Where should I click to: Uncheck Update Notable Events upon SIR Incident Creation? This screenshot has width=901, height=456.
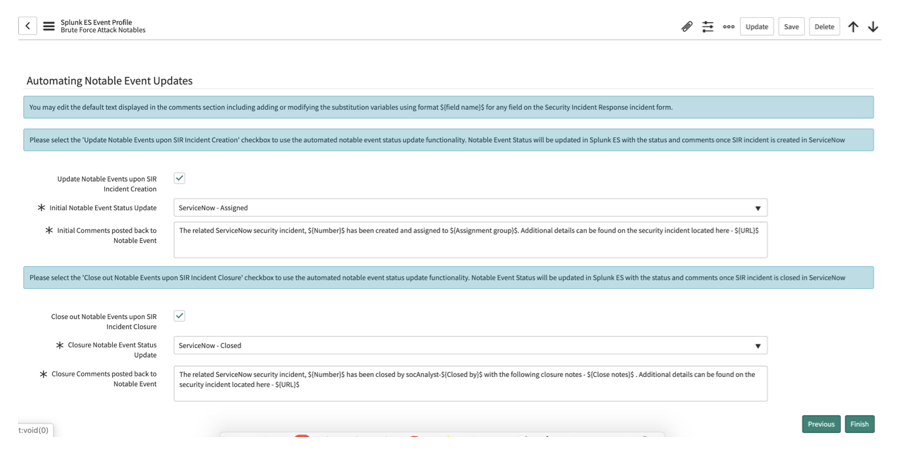click(x=179, y=178)
